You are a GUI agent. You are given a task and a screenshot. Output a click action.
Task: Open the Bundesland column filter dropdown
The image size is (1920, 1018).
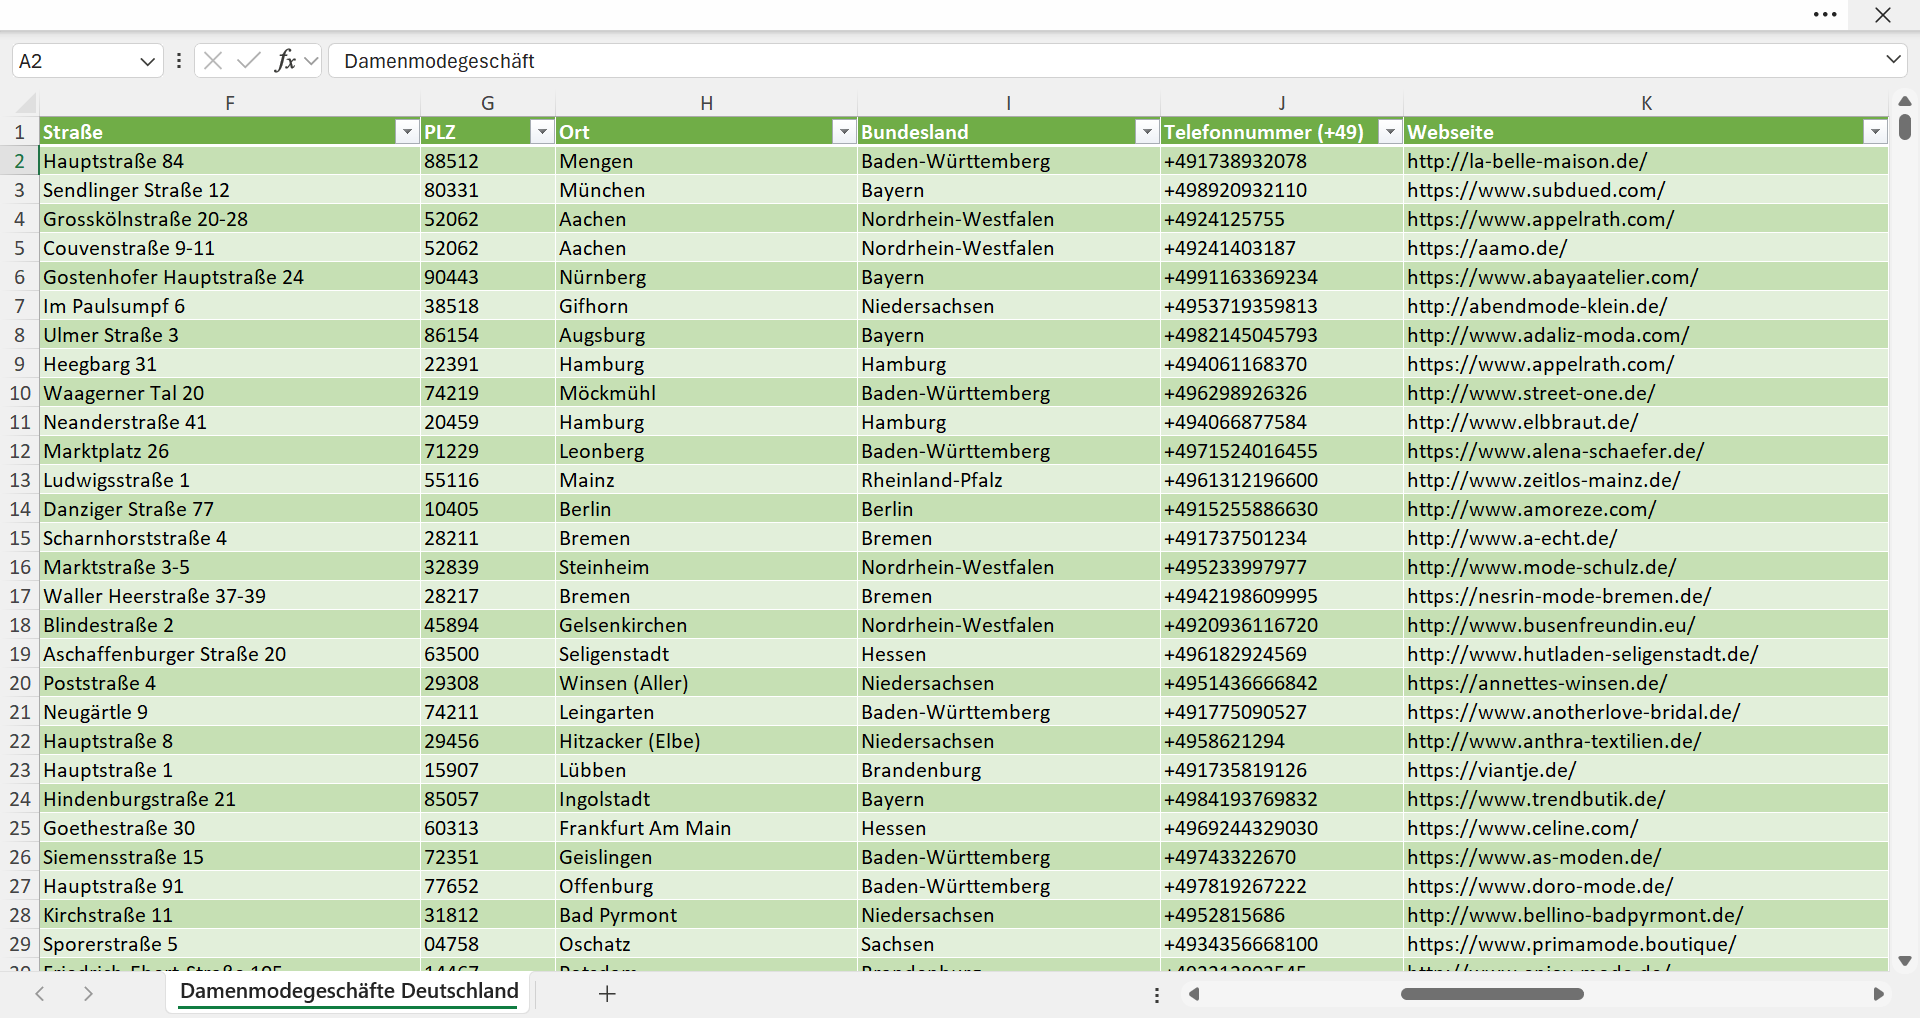point(1146,132)
